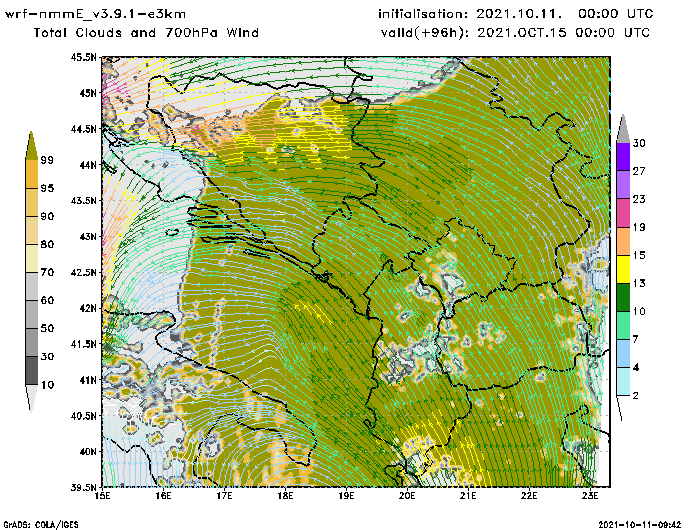700x530 pixels.
Task: Click the 2021-10-11-09:42 timestamp
Action: pos(640,524)
